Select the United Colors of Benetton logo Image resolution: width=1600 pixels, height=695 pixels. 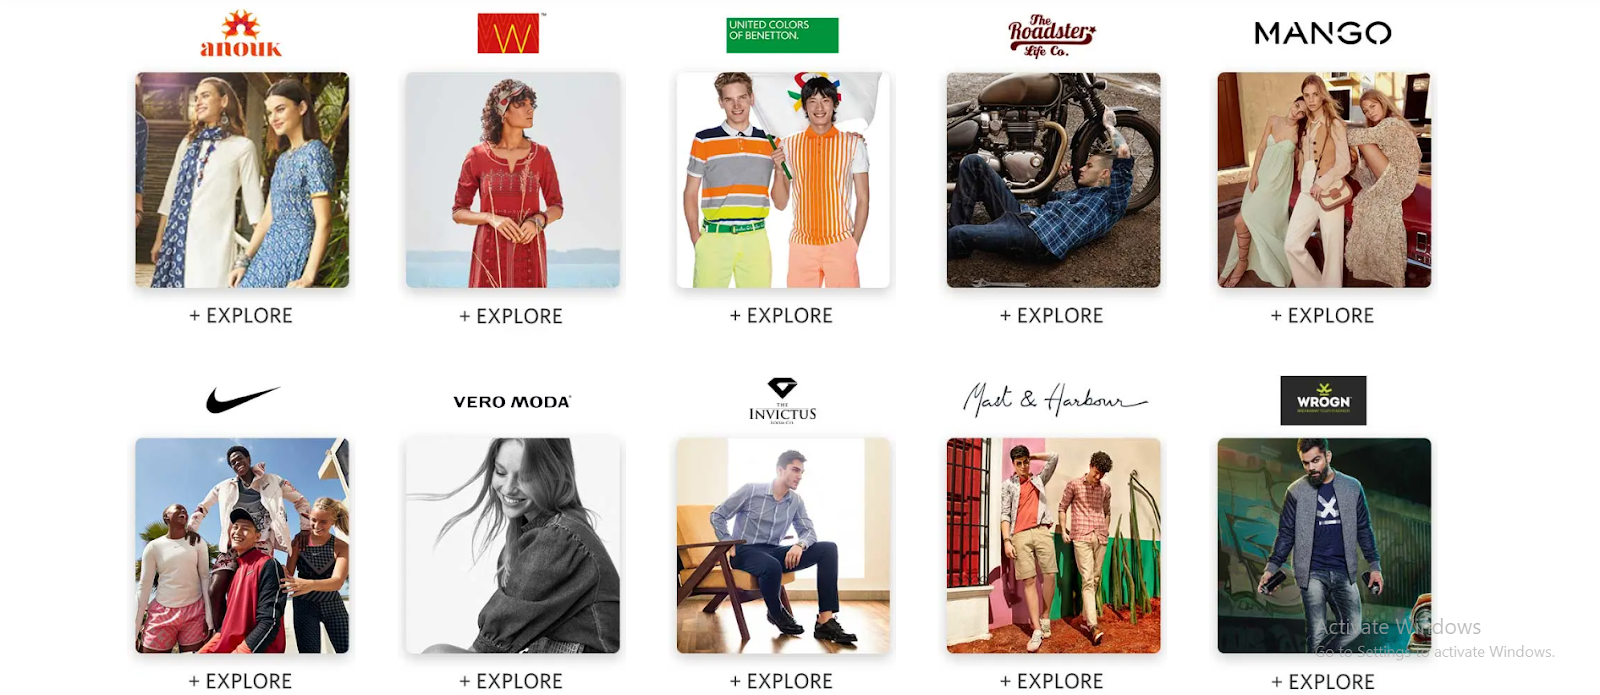point(782,35)
